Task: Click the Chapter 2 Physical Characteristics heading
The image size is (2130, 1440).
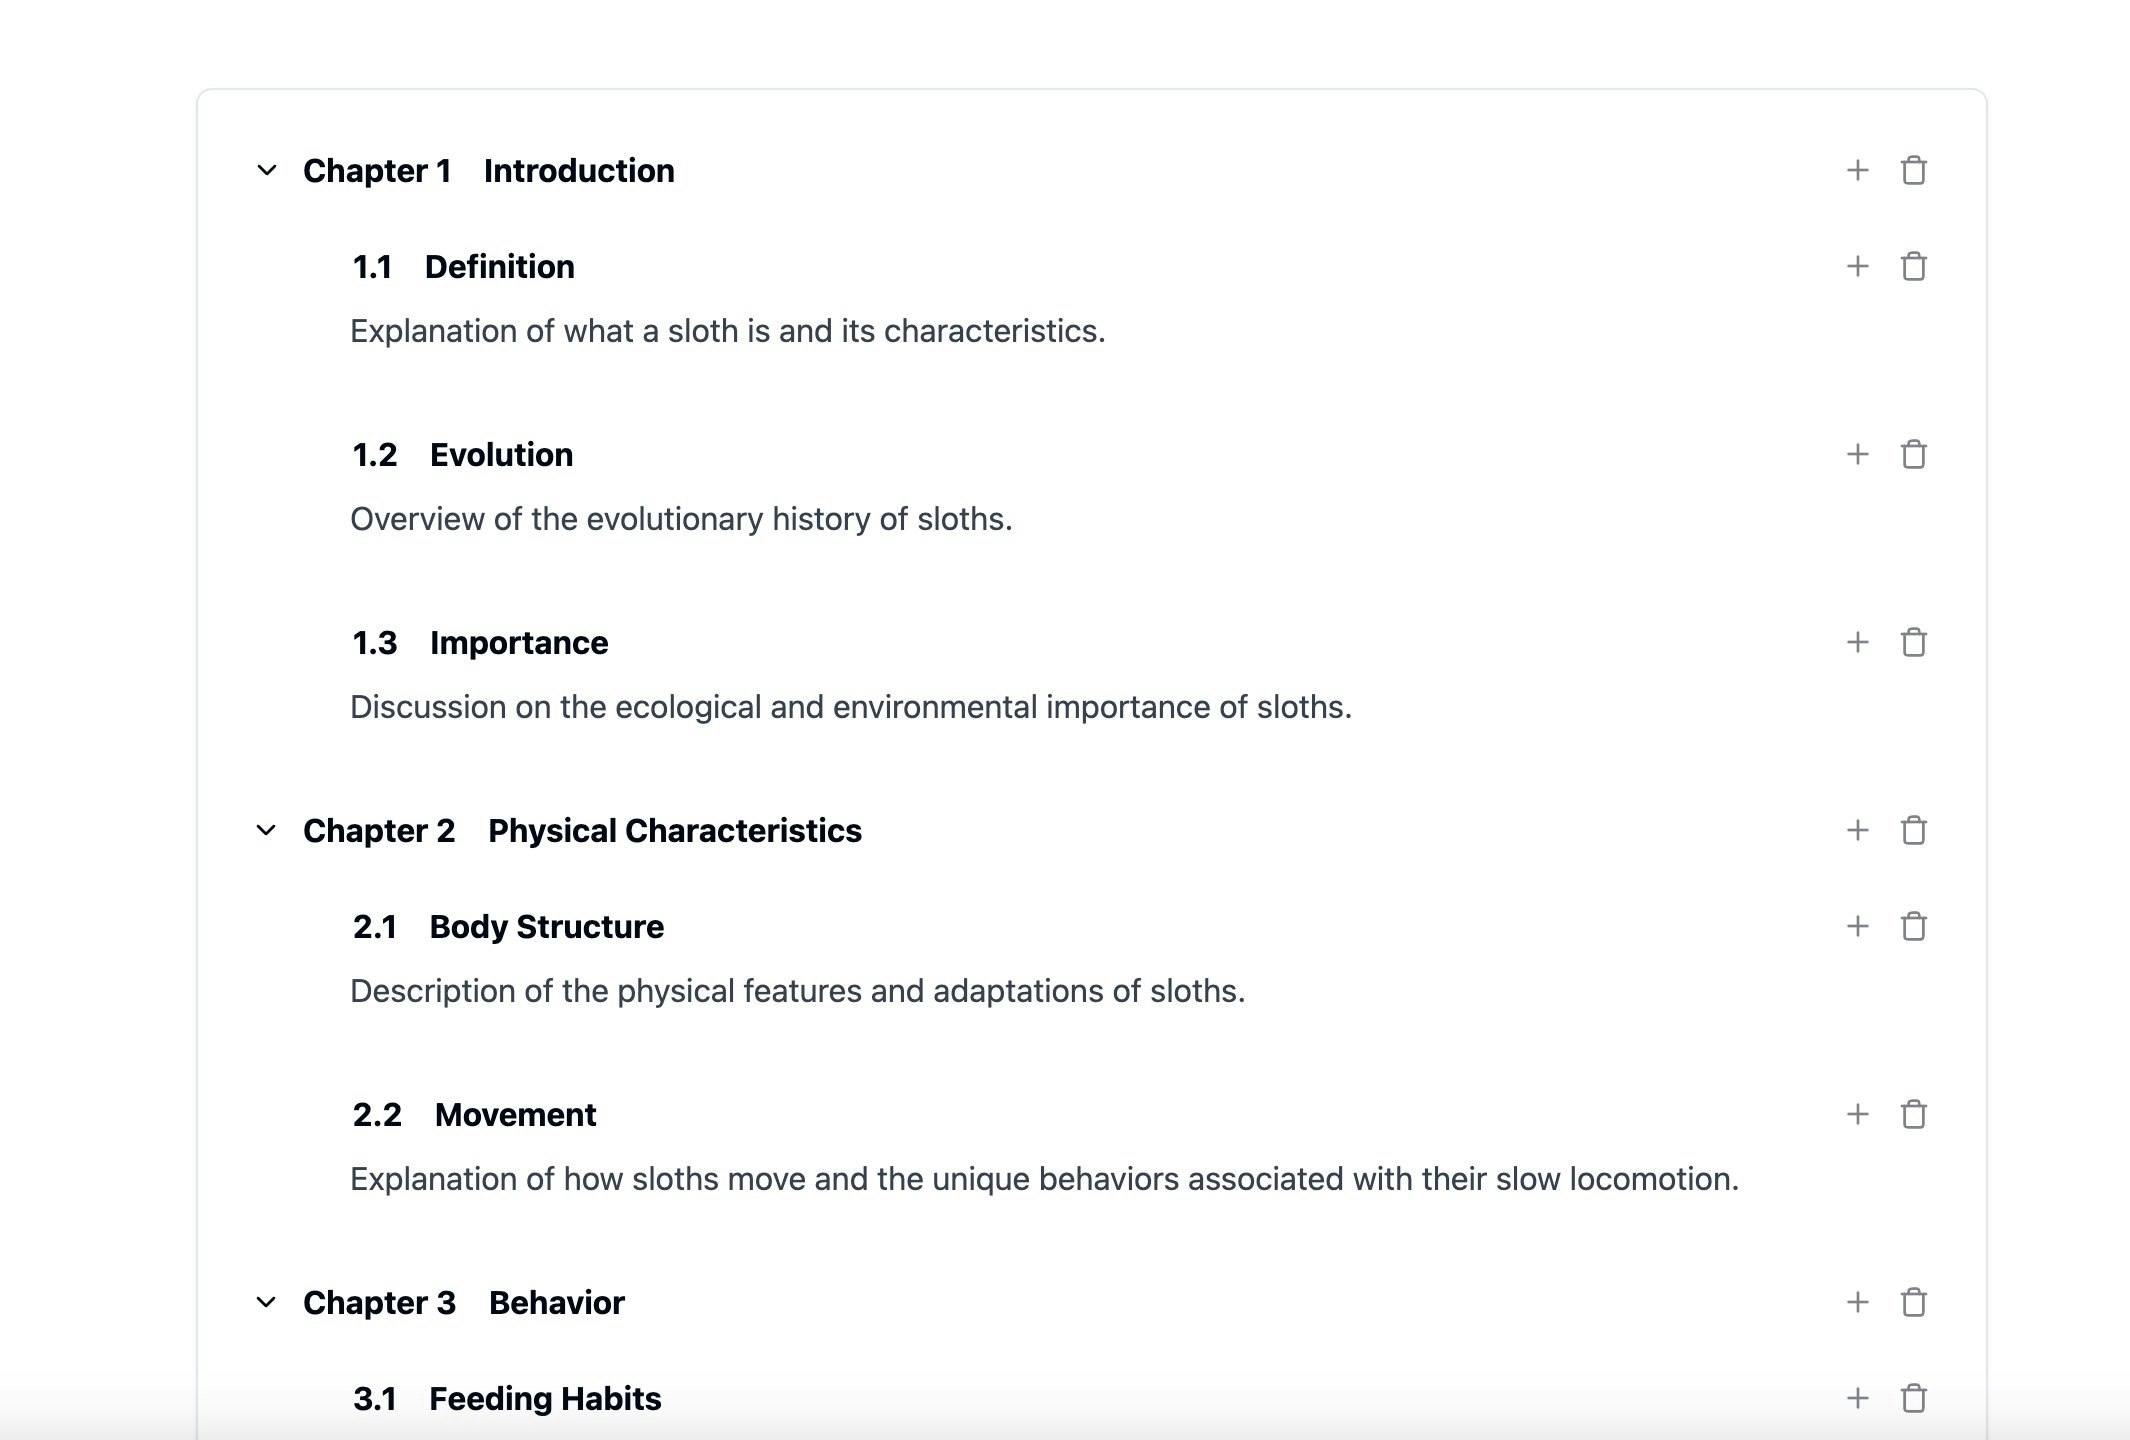Action: 674,831
